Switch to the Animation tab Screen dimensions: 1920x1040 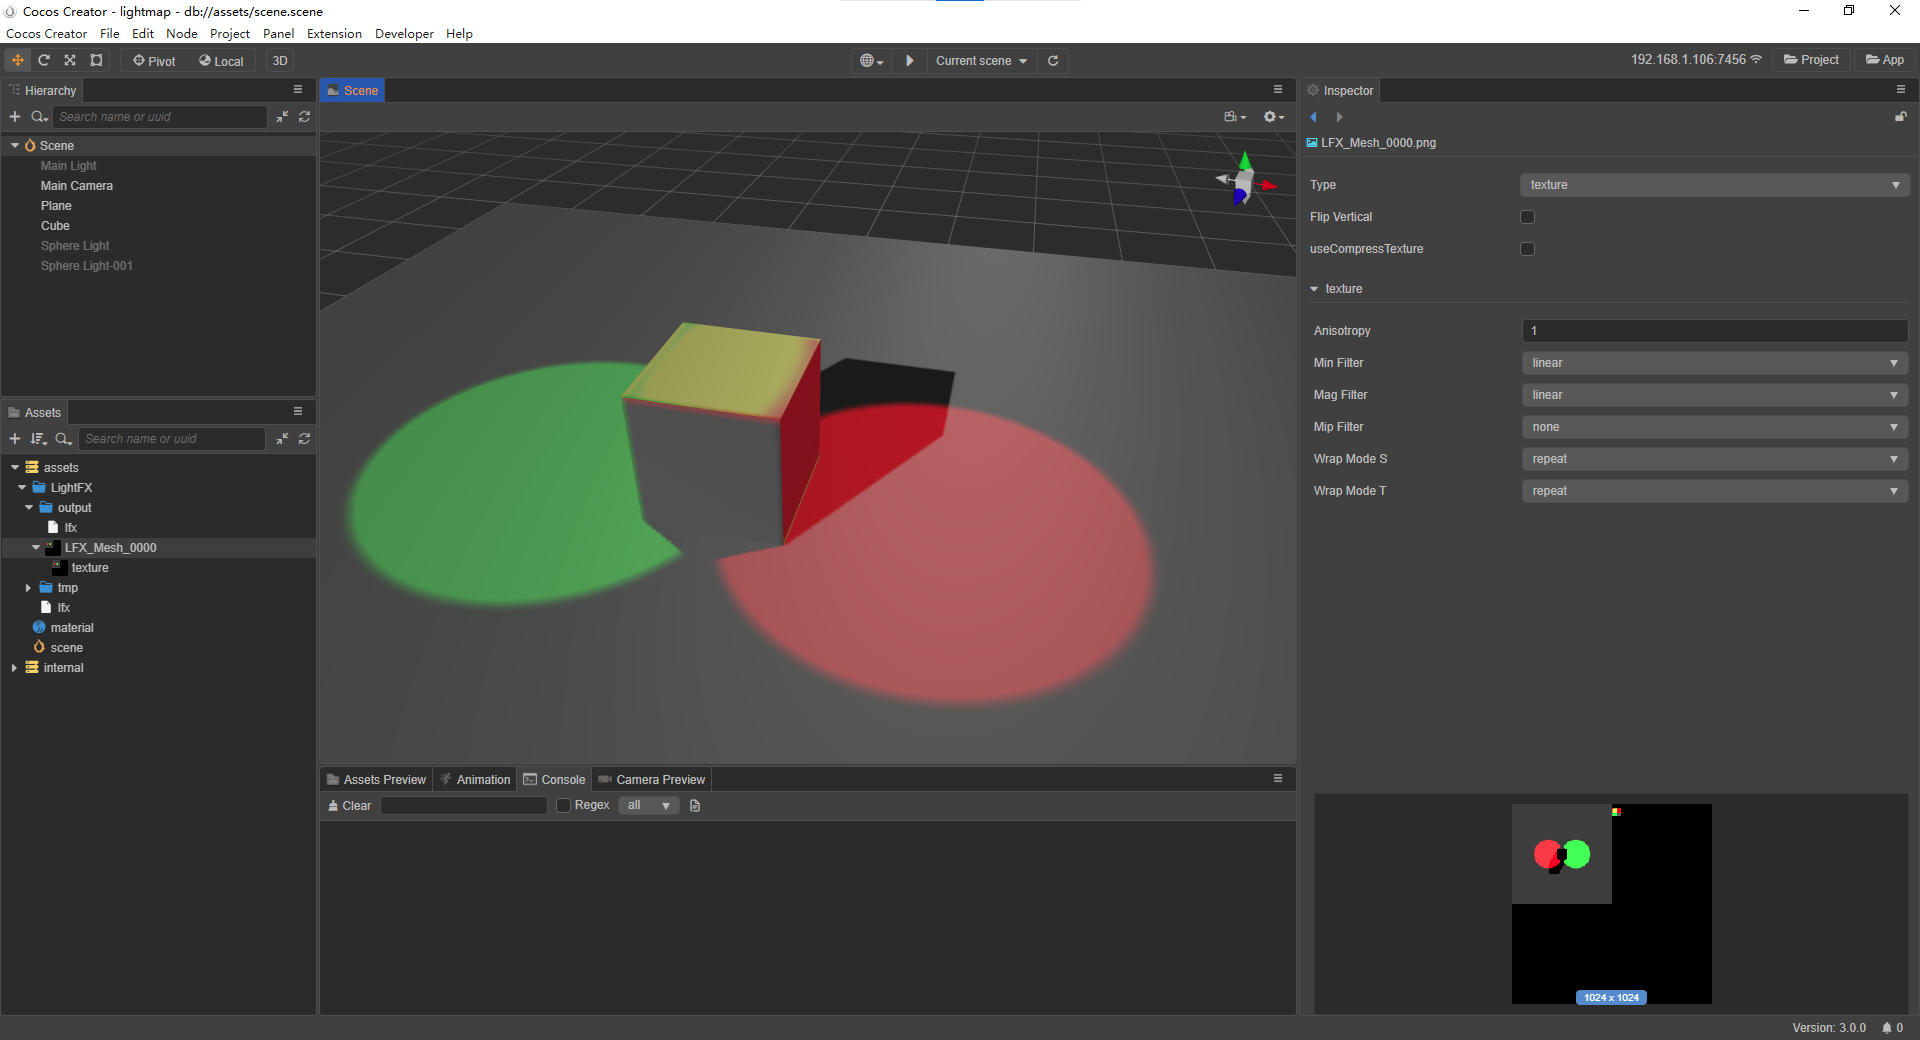pyautogui.click(x=475, y=780)
